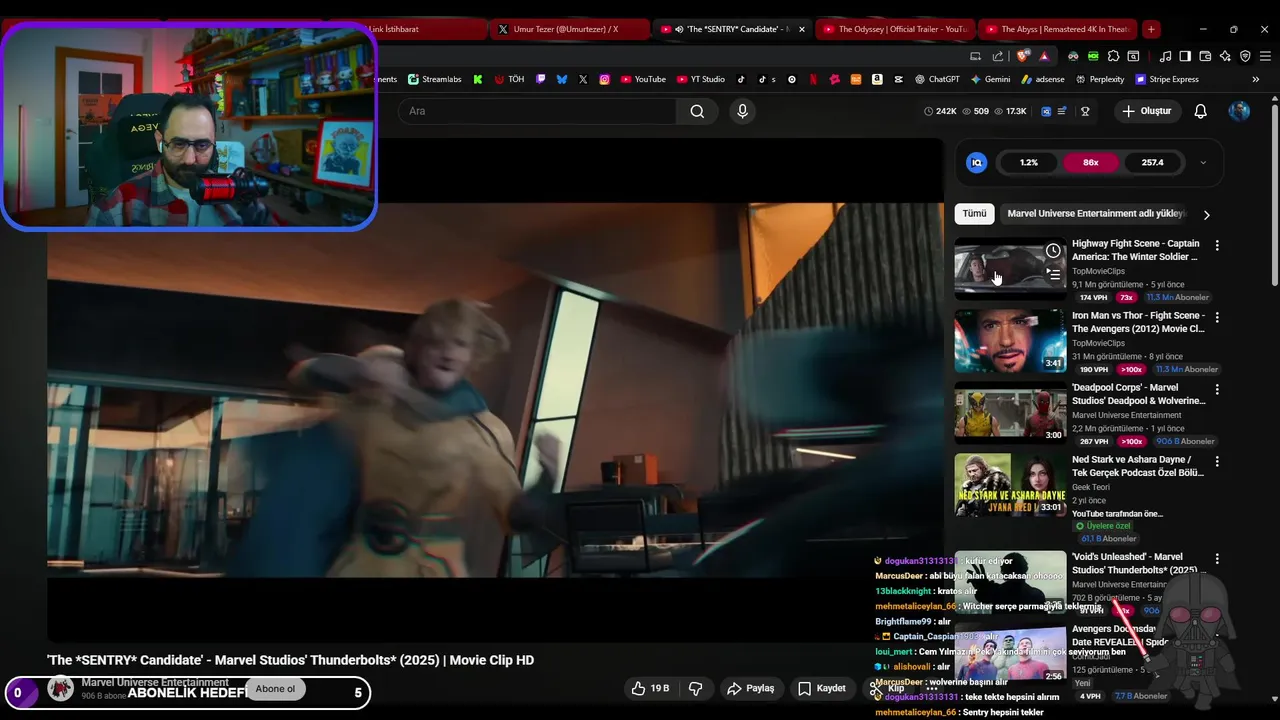
Task: Open Streamlabs bookmark
Action: point(434,79)
